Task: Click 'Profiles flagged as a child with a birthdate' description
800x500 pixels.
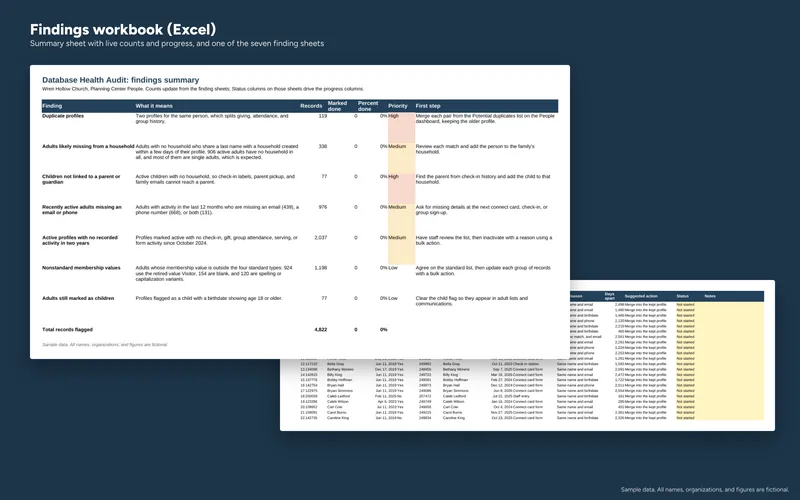Action: [x=209, y=298]
